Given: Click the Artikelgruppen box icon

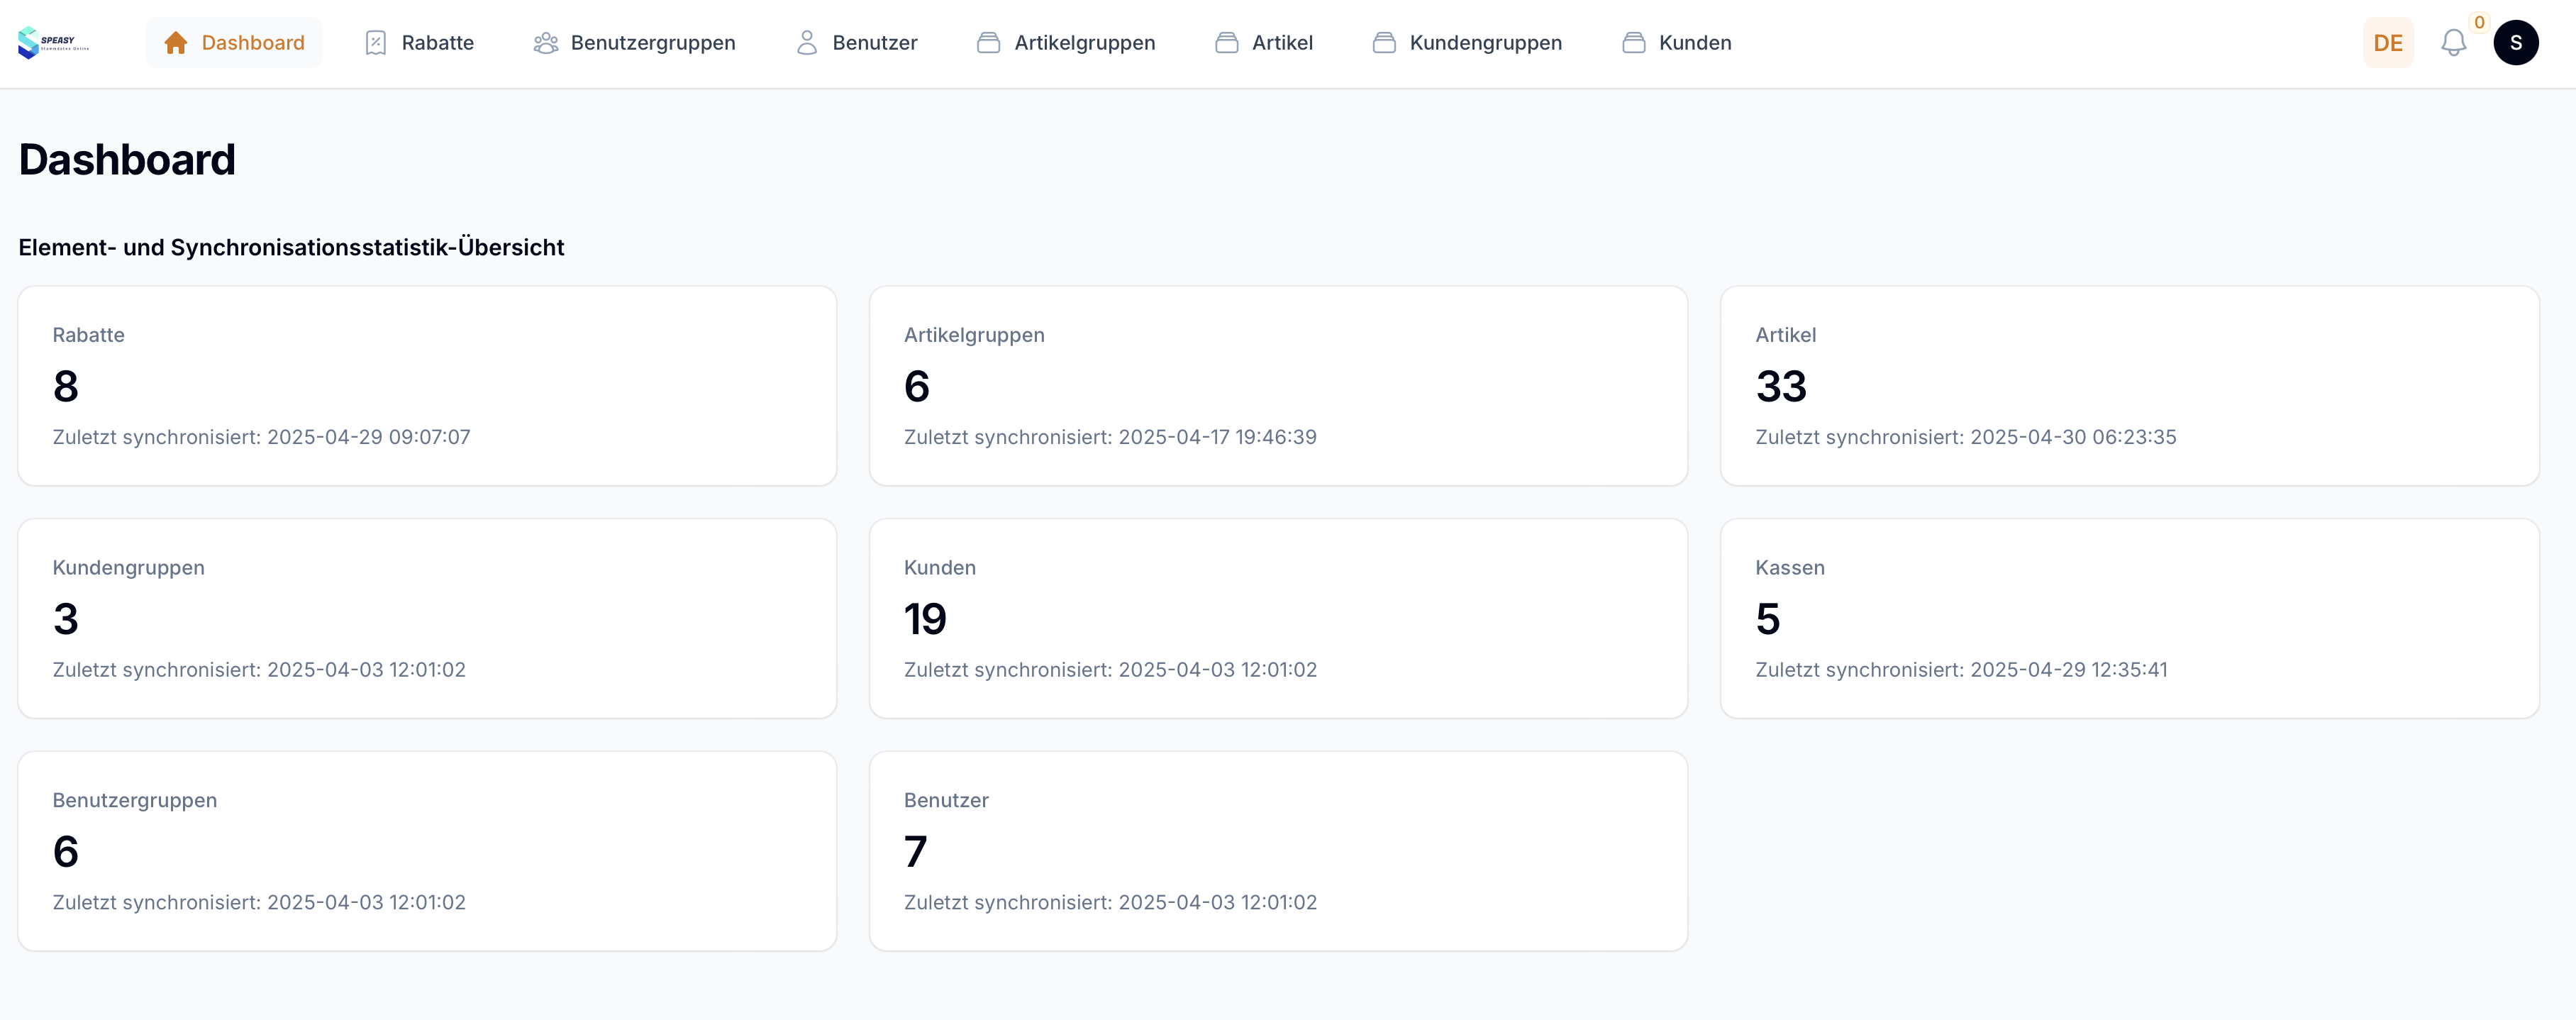Looking at the screenshot, I should pos(988,43).
